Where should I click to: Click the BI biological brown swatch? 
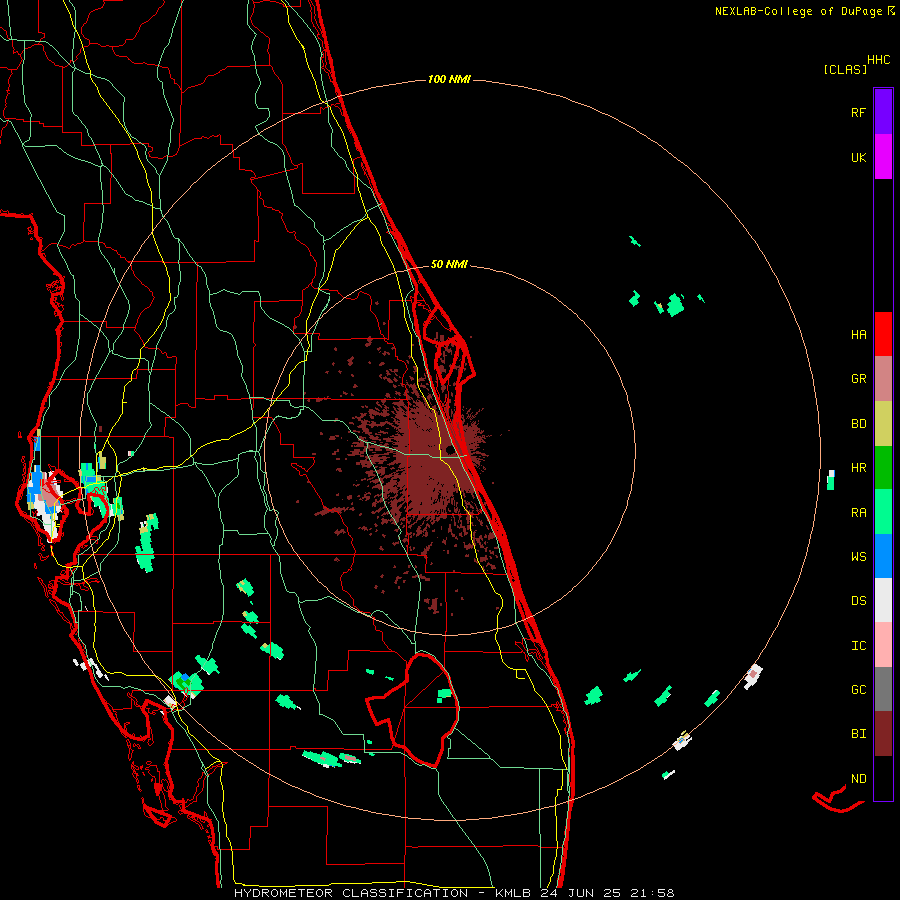click(x=883, y=734)
